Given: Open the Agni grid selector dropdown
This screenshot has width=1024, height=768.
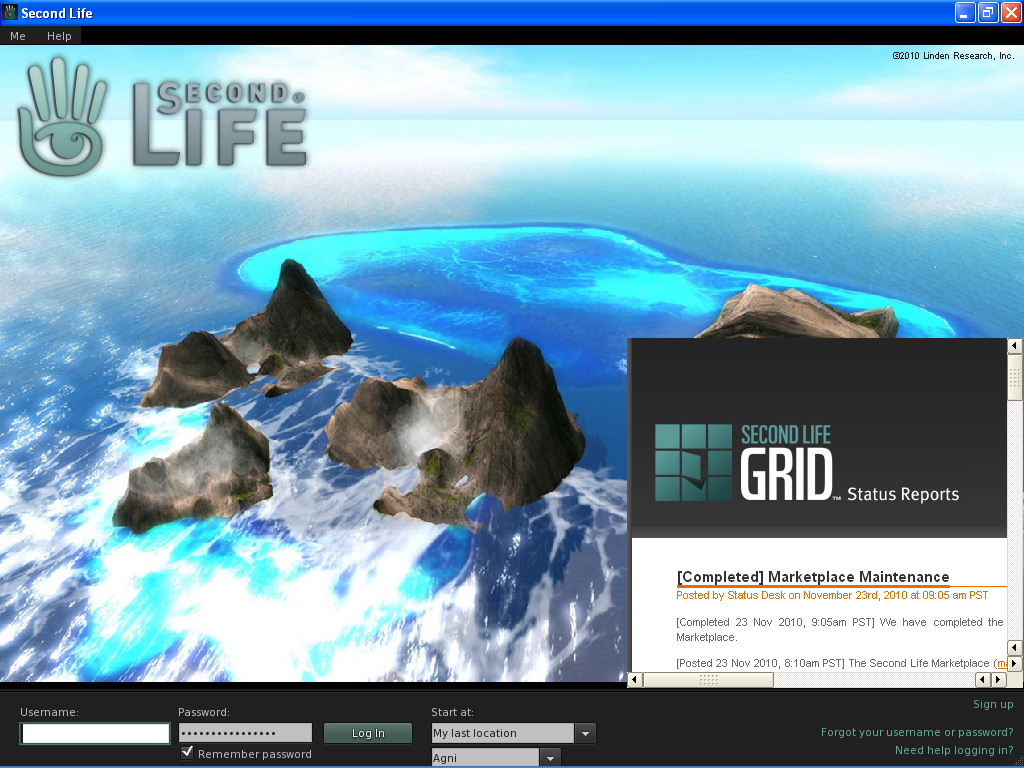Looking at the screenshot, I should coord(550,758).
